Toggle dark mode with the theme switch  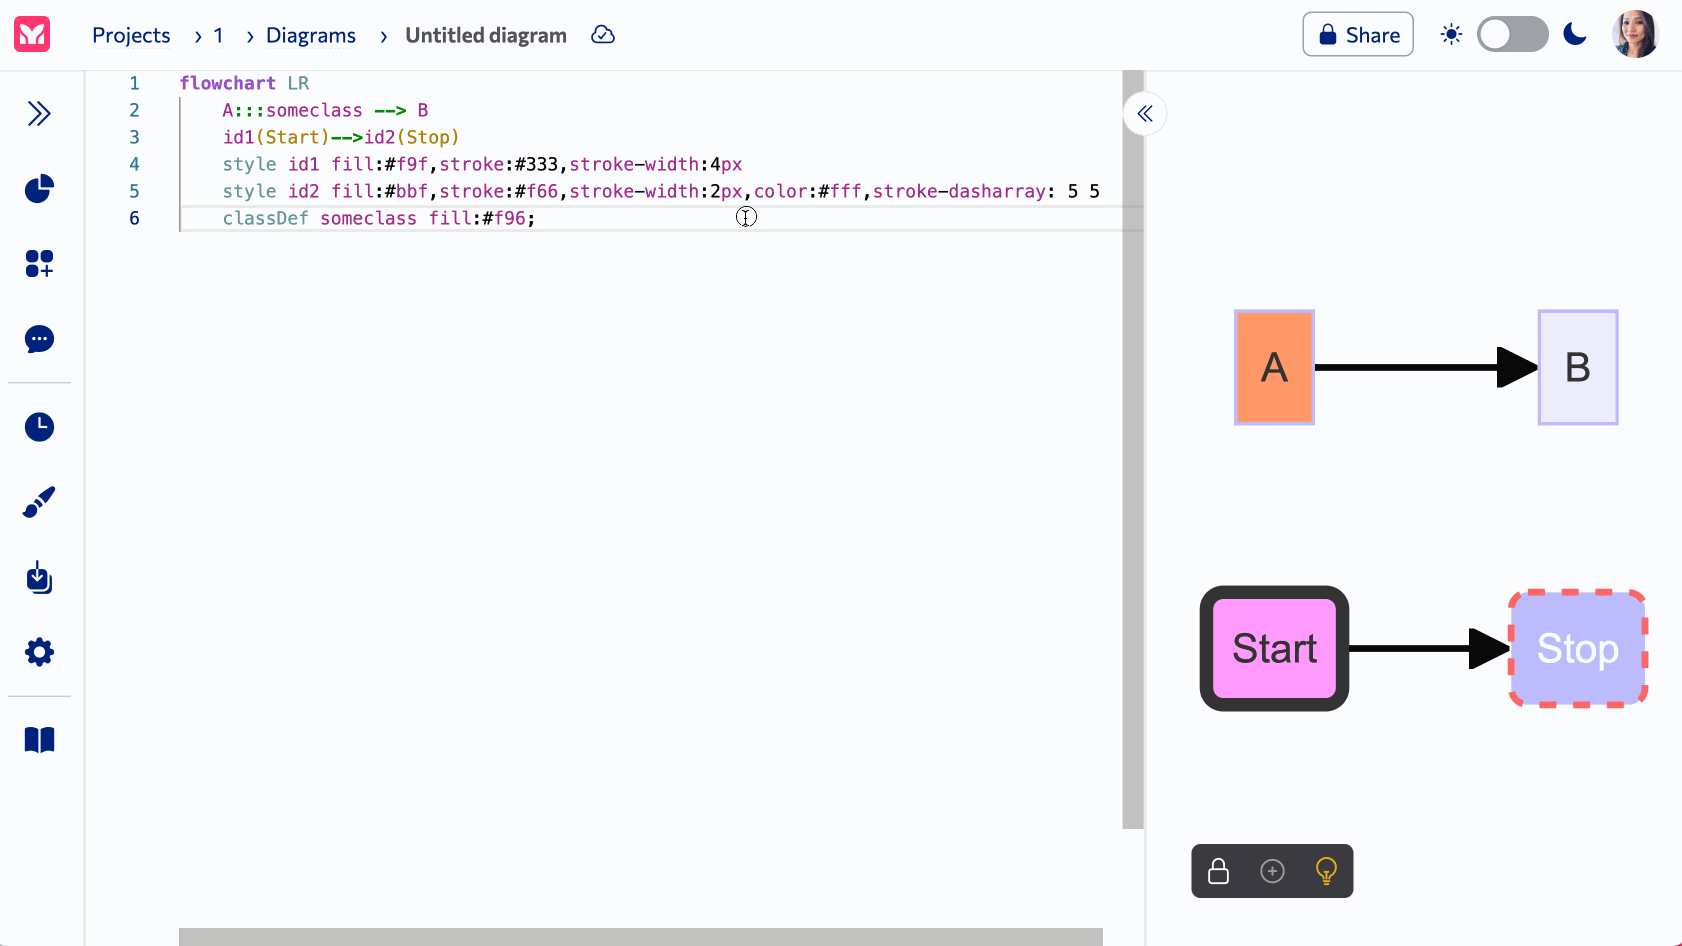pyautogui.click(x=1512, y=34)
